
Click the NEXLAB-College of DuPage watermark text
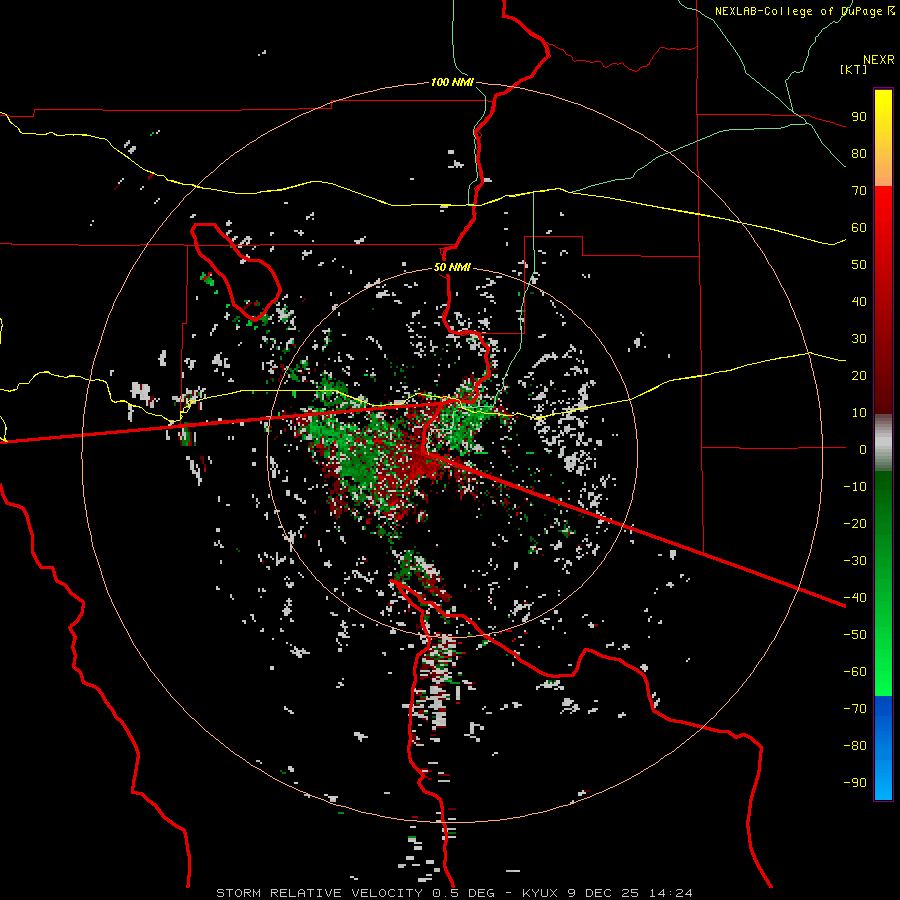[x=804, y=11]
